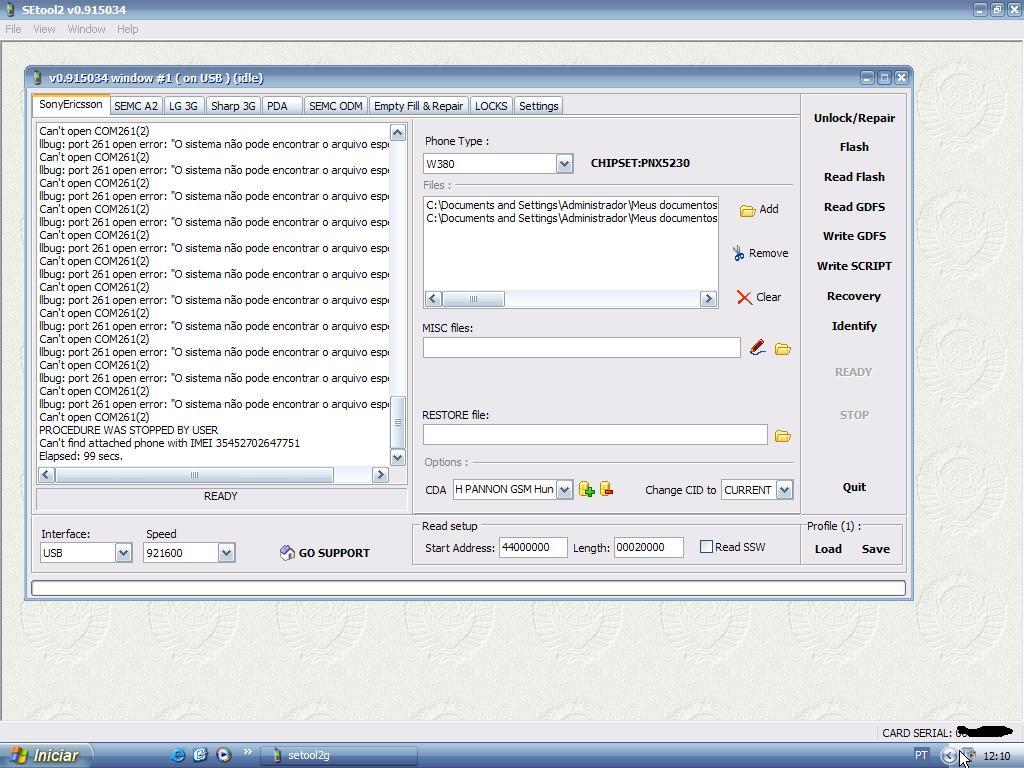Open Outlook Express from quick launch
1024x768 pixels.
click(200, 755)
